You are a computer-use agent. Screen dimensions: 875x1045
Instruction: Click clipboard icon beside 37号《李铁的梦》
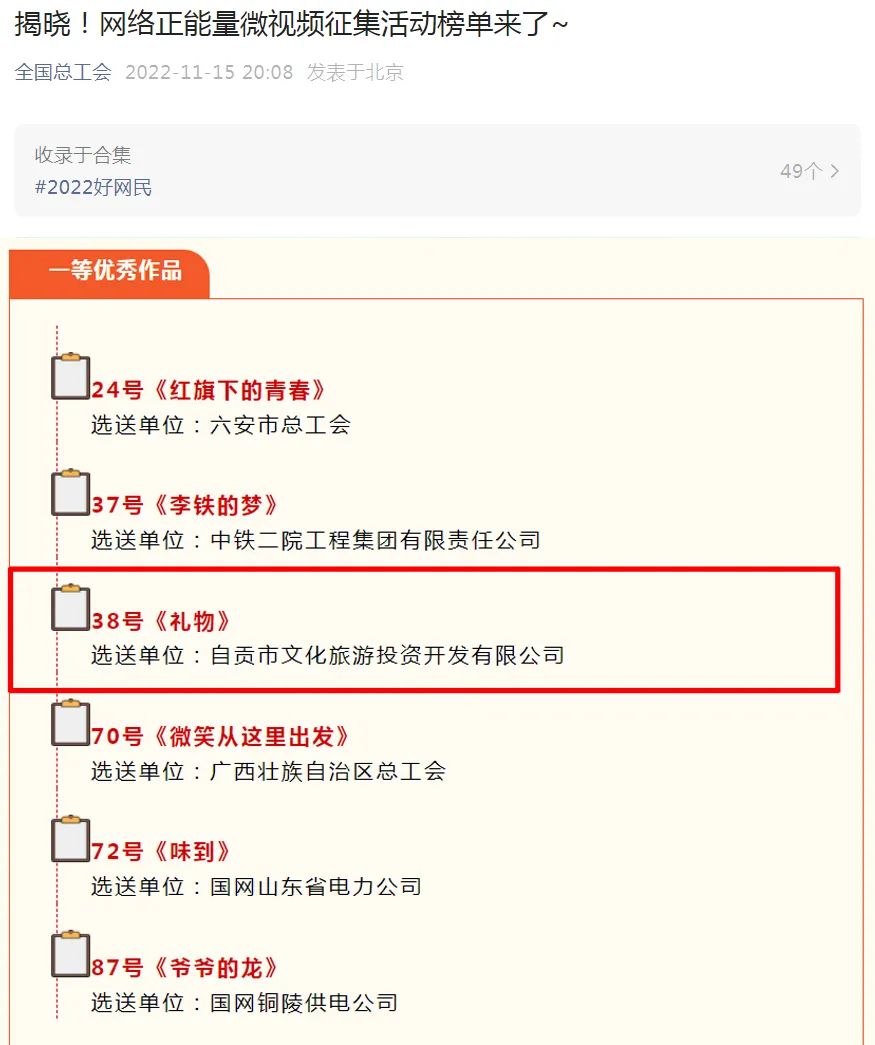coord(70,492)
